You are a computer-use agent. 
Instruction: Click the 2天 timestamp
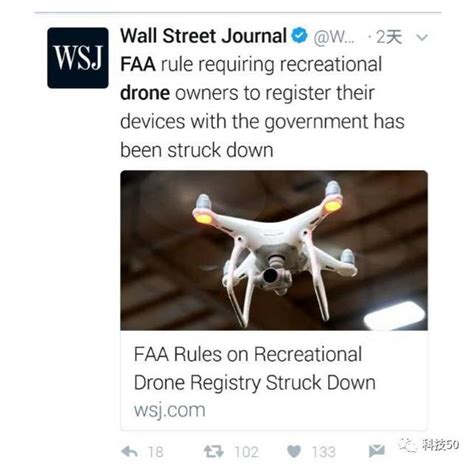tap(389, 37)
